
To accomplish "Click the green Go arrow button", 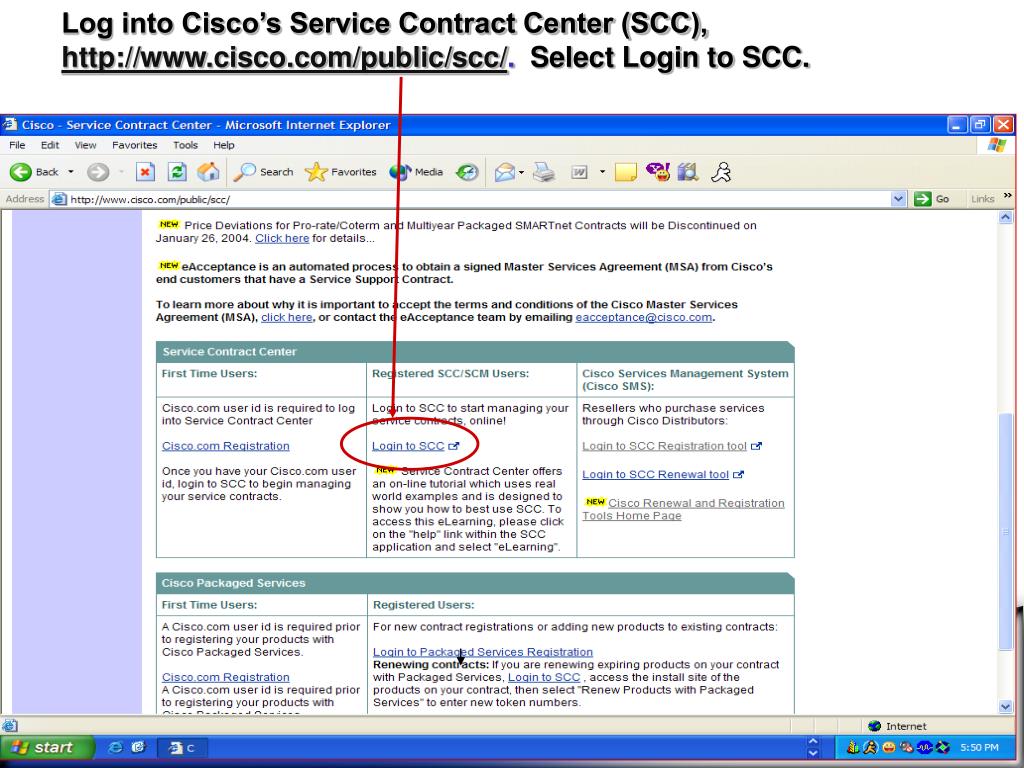I will [x=923, y=199].
